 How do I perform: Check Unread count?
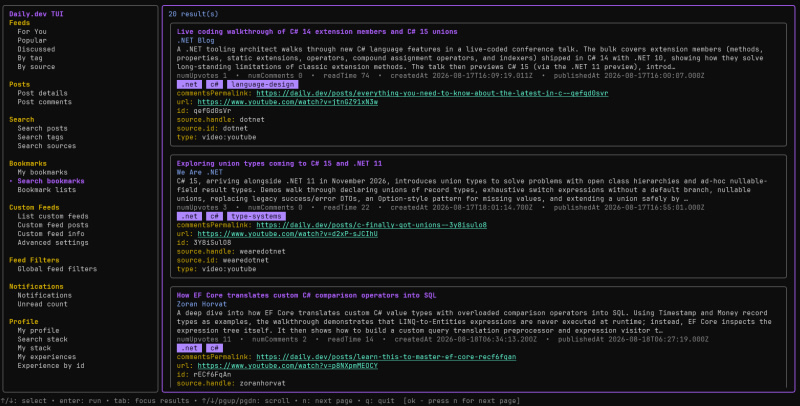[42, 304]
